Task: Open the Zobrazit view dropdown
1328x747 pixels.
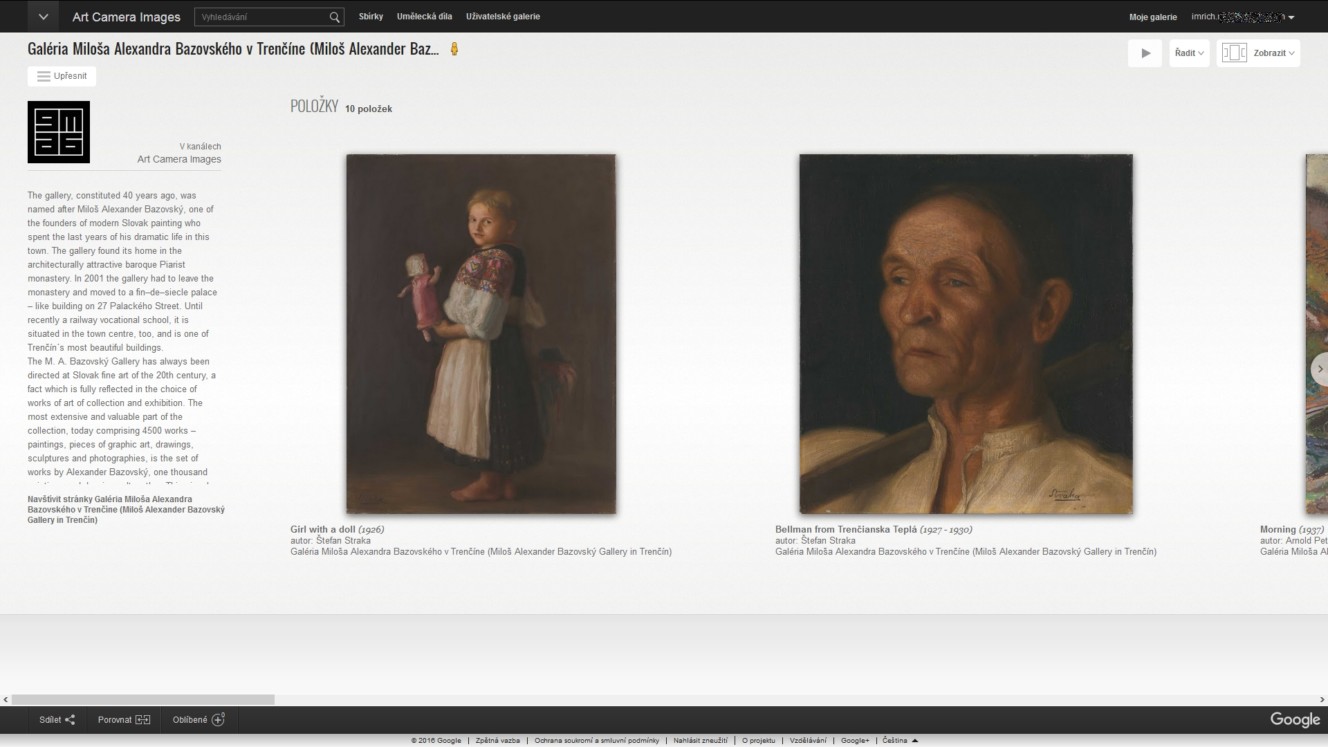Action: click(1258, 53)
